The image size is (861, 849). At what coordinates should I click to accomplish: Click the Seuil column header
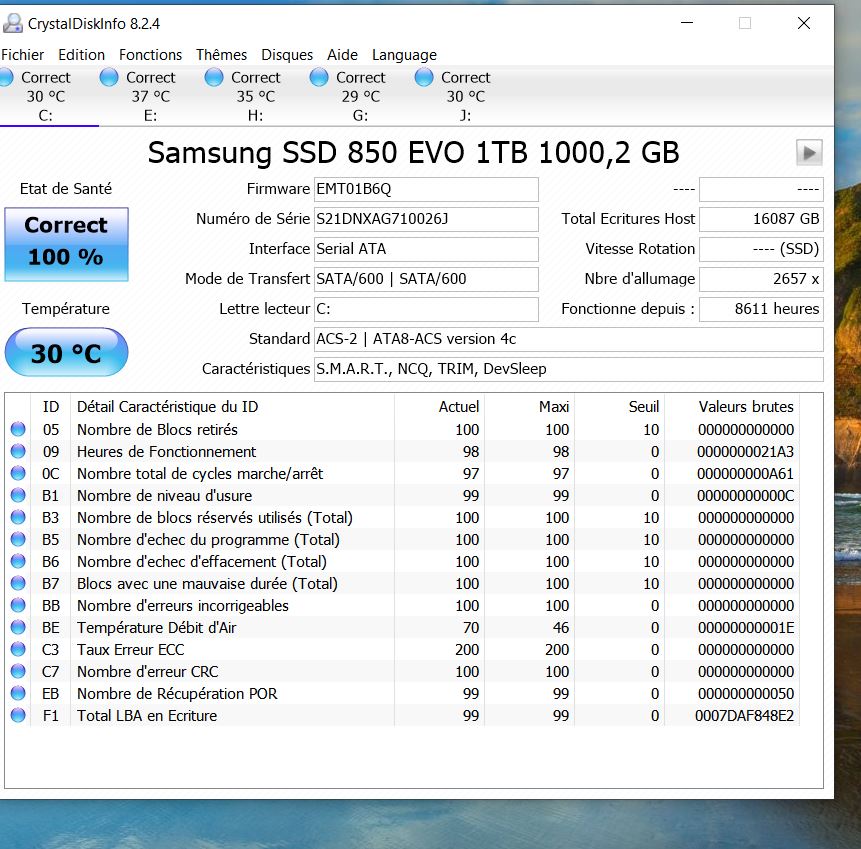(619, 407)
